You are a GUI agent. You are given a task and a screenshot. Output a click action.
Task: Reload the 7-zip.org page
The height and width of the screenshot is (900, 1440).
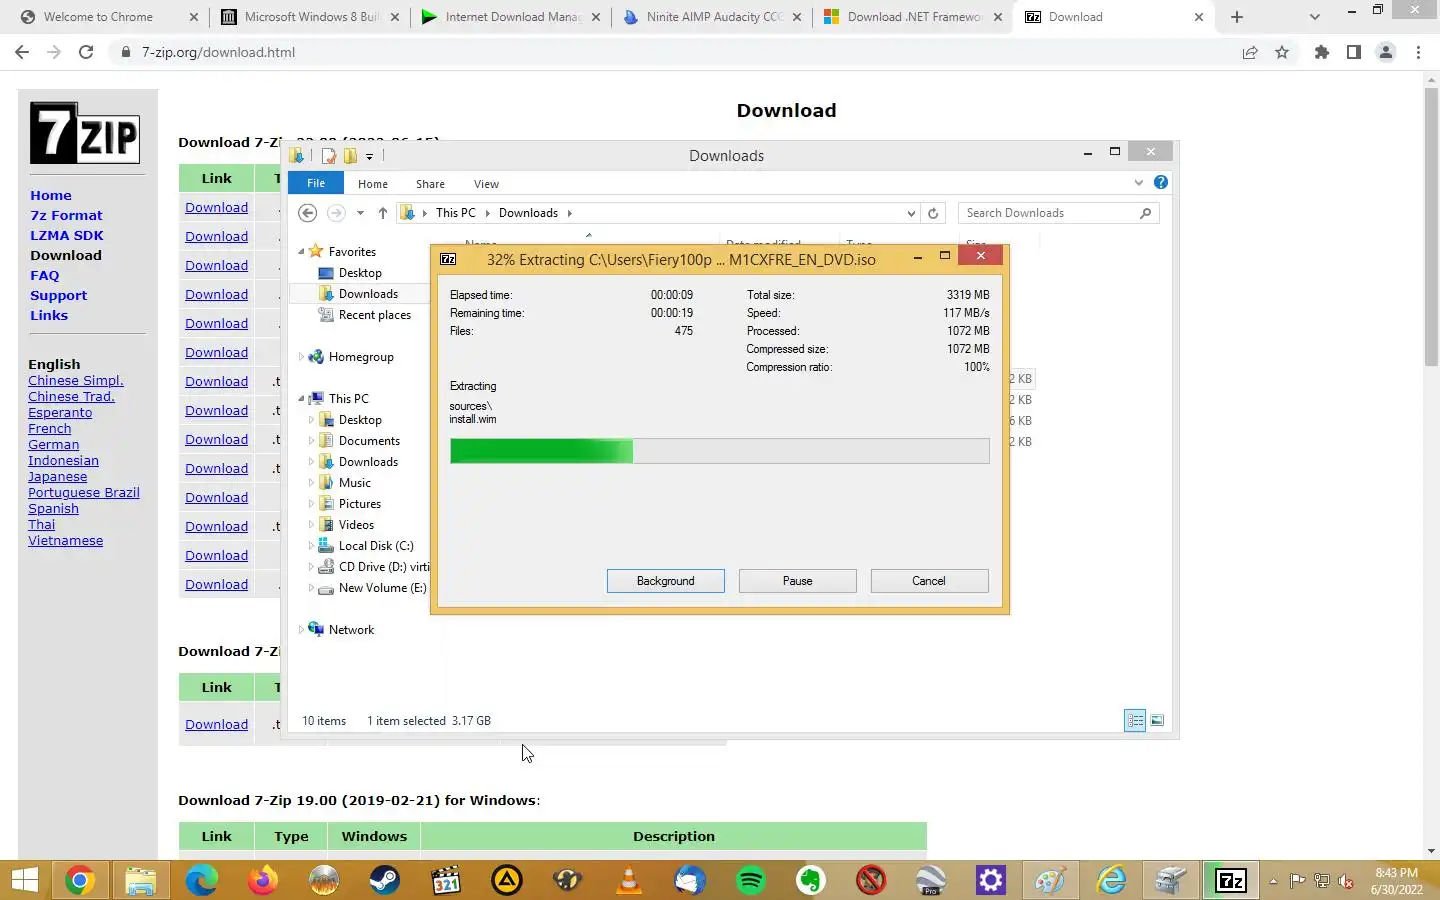(86, 52)
